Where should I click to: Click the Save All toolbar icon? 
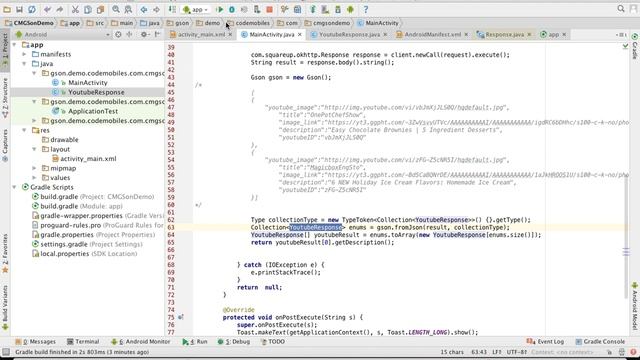pos(19,9)
